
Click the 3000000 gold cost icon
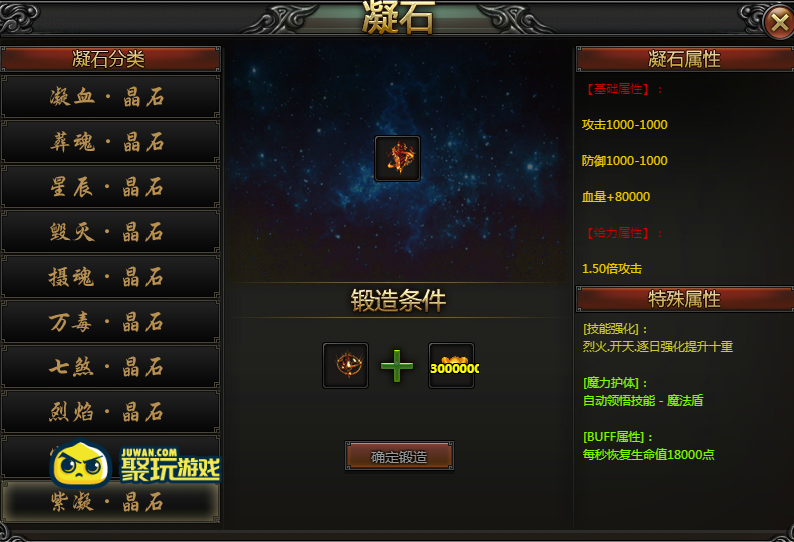[x=452, y=365]
